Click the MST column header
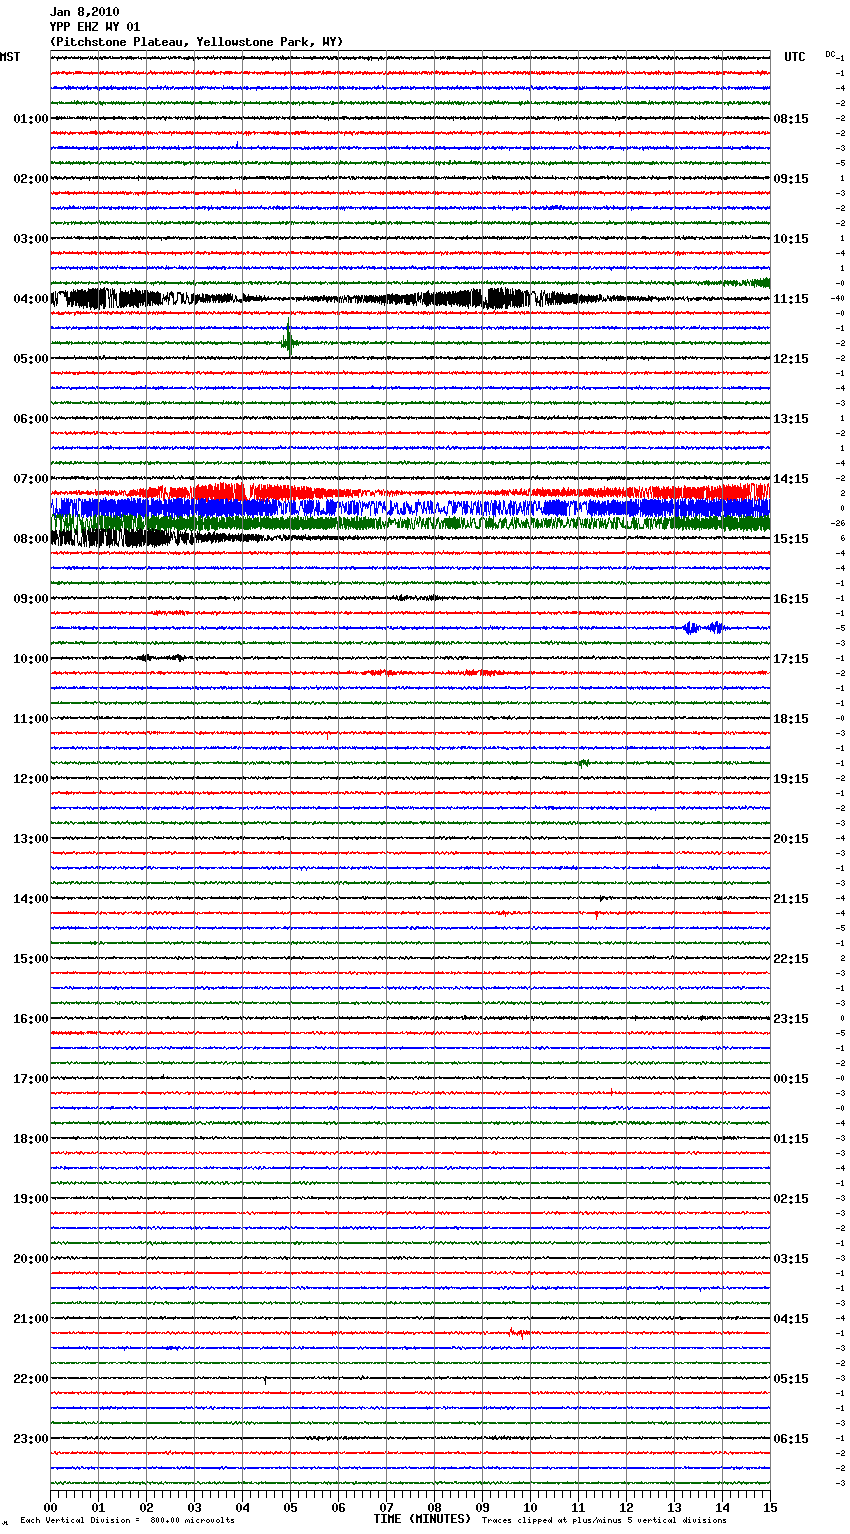The width and height of the screenshot is (850, 1534). pyautogui.click(x=10, y=57)
